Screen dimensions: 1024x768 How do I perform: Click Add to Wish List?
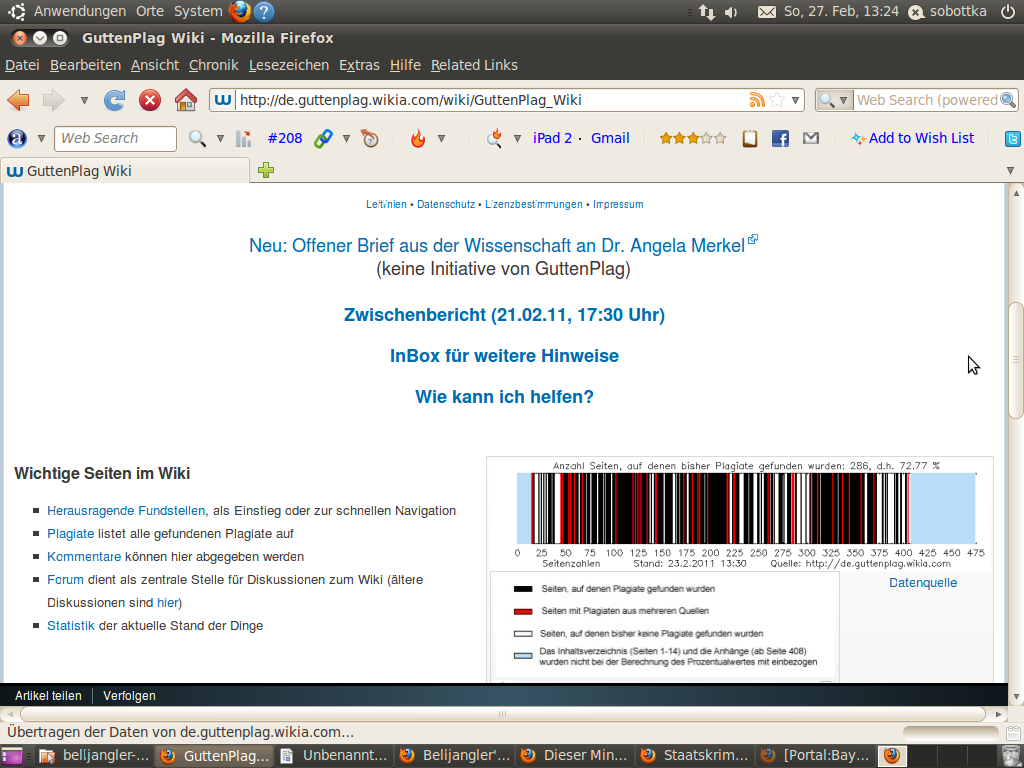pyautogui.click(x=912, y=138)
